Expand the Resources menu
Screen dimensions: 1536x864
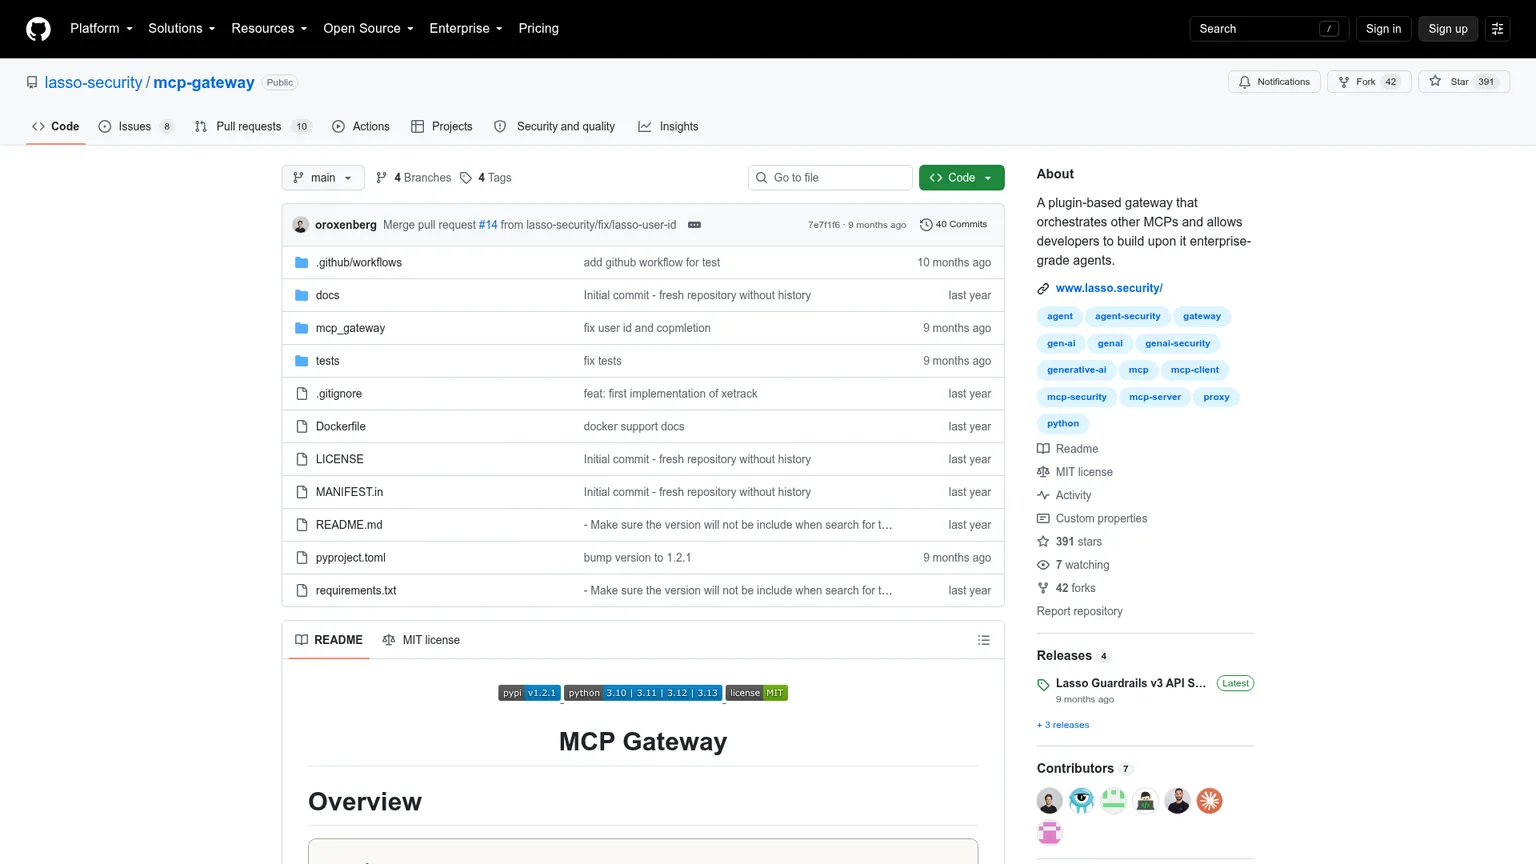pos(269,29)
